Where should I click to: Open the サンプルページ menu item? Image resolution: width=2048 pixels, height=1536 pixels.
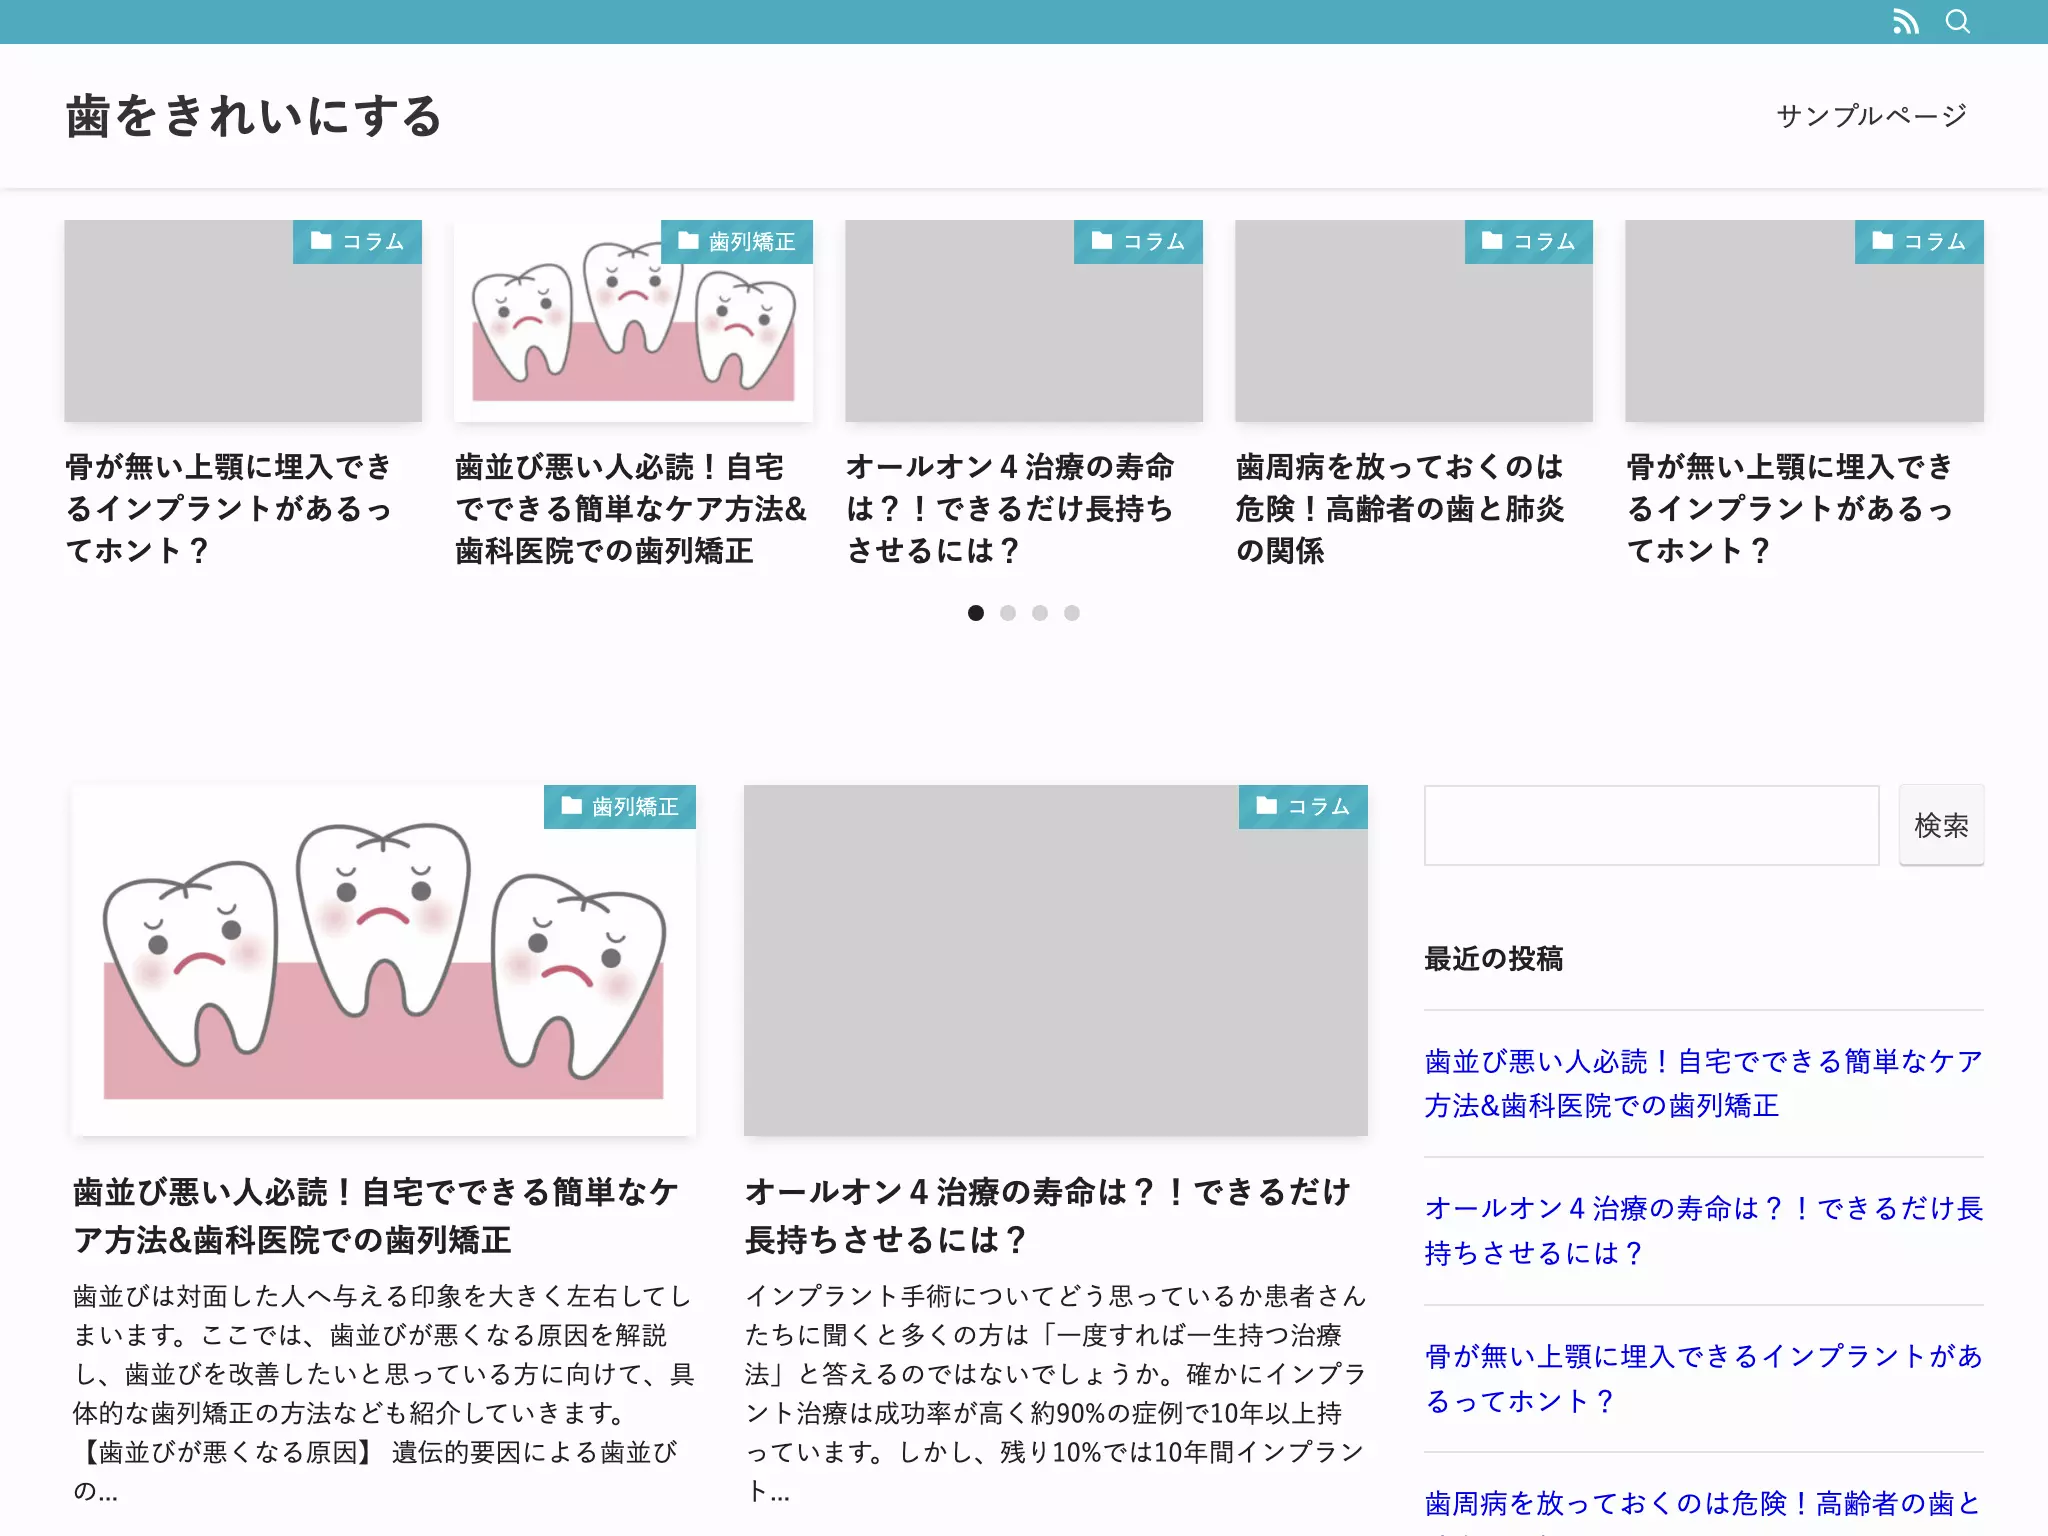pyautogui.click(x=1871, y=116)
